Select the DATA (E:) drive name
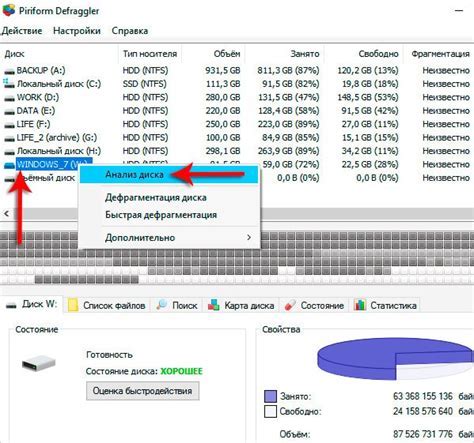474x443 pixels. [36, 111]
